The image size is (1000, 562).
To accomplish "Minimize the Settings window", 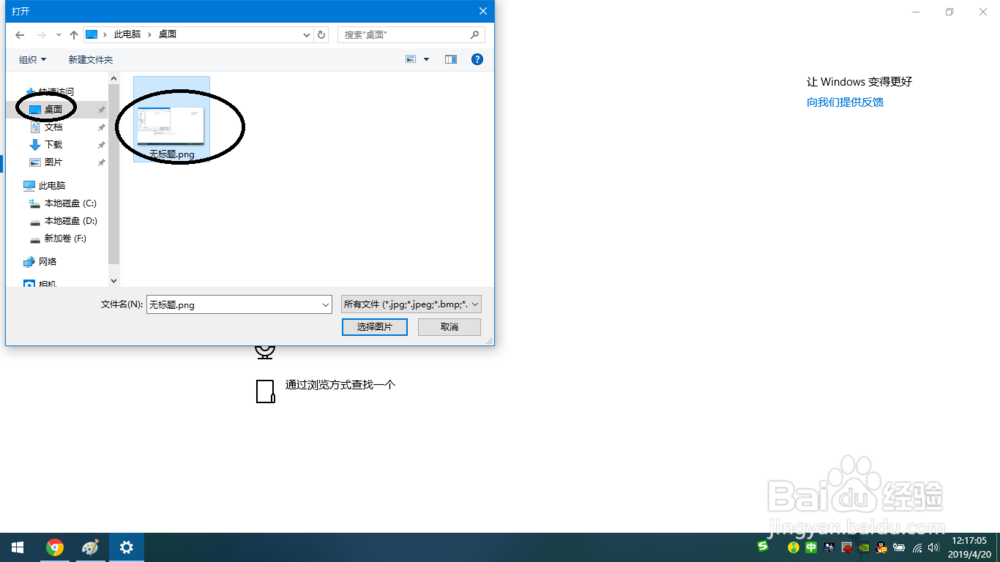I will pyautogui.click(x=916, y=11).
